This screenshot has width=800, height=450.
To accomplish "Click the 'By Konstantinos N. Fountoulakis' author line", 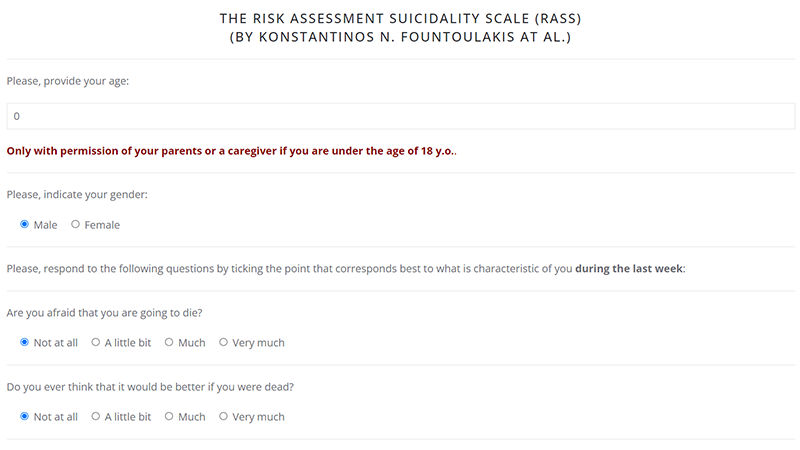I will coord(400,38).
